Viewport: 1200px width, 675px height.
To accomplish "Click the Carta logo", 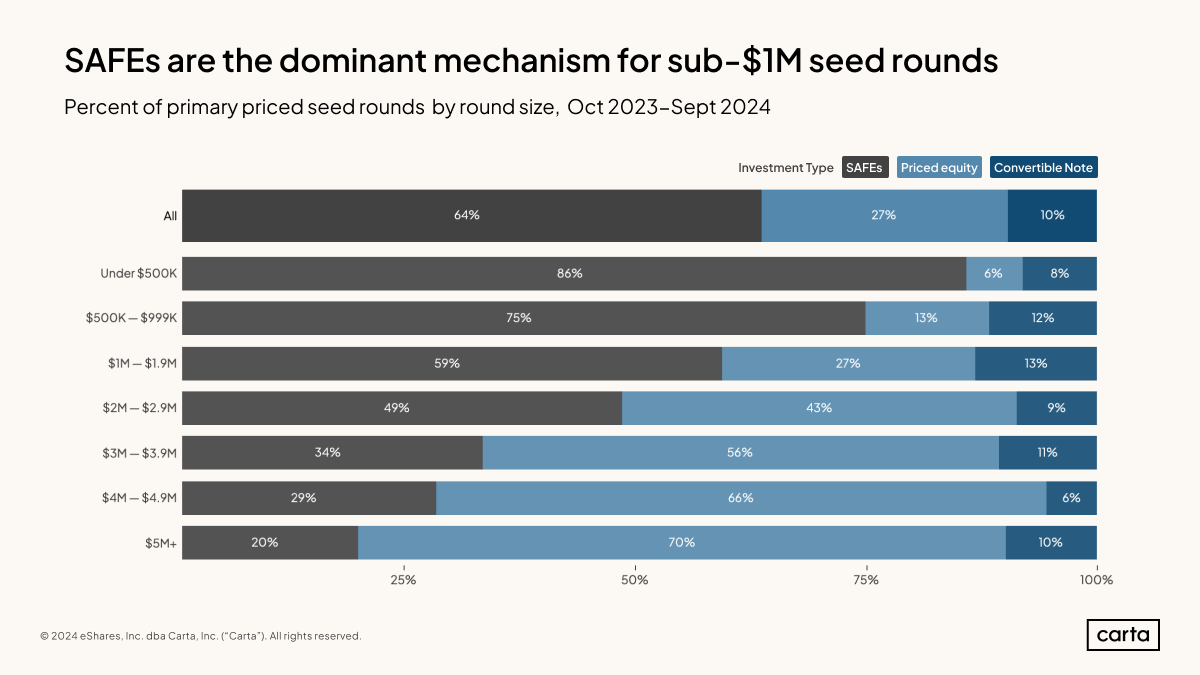I will tap(1122, 635).
